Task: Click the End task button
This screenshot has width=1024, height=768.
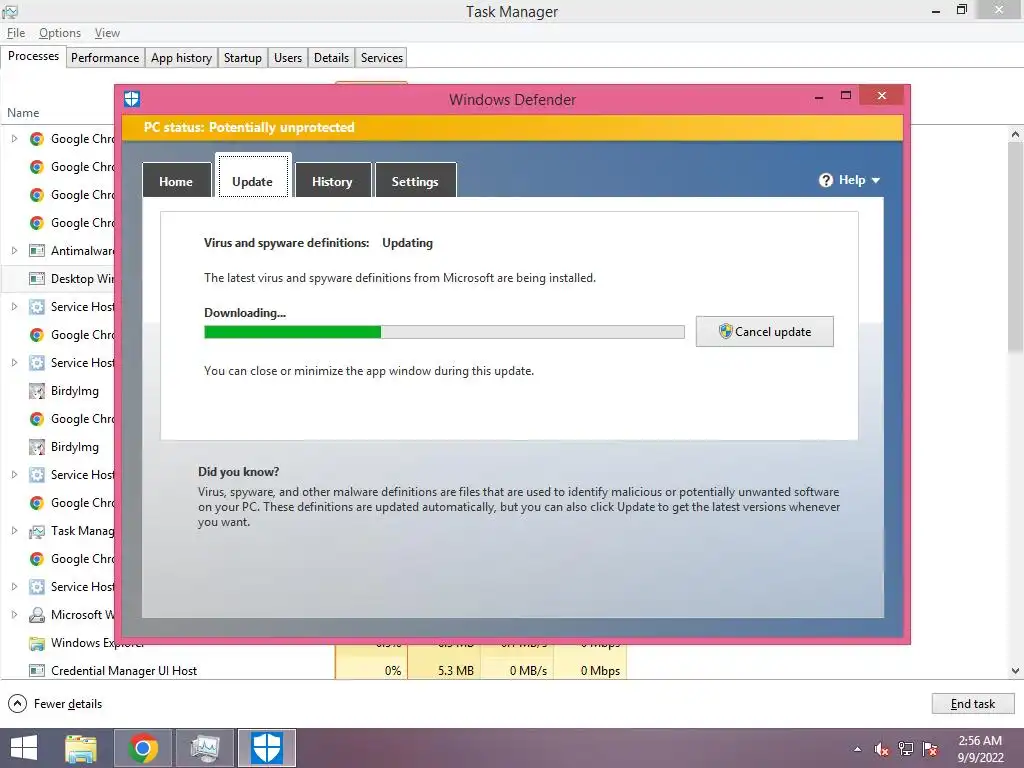Action: (973, 703)
